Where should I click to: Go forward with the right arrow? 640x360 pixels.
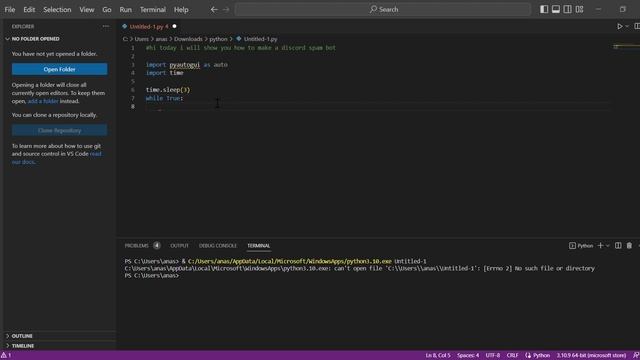(226, 9)
